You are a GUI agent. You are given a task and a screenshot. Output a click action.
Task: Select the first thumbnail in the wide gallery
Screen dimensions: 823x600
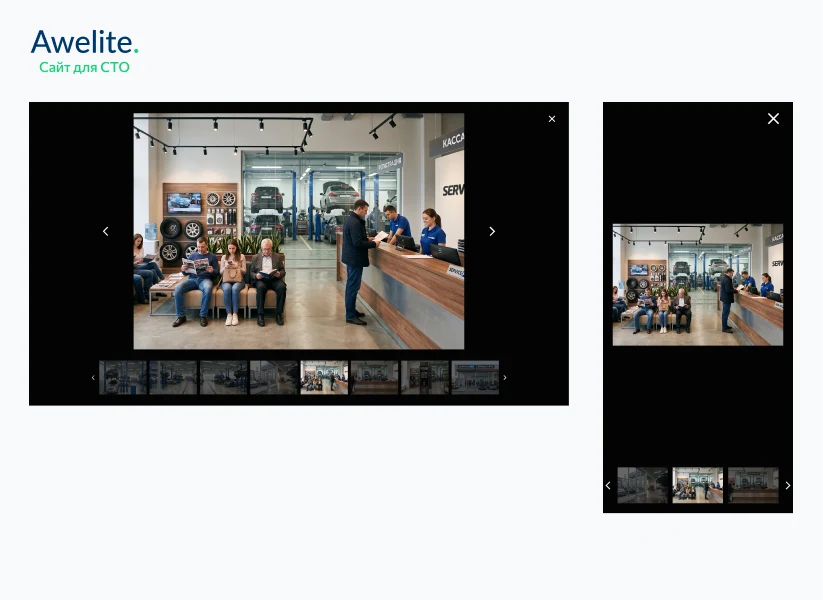coord(123,377)
